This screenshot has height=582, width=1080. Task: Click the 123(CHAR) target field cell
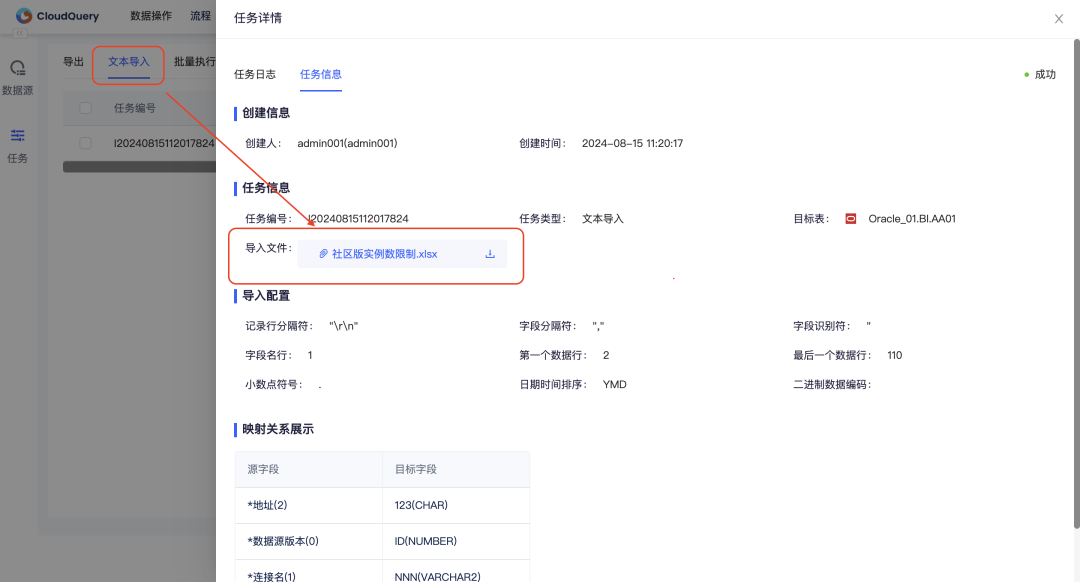tap(456, 505)
